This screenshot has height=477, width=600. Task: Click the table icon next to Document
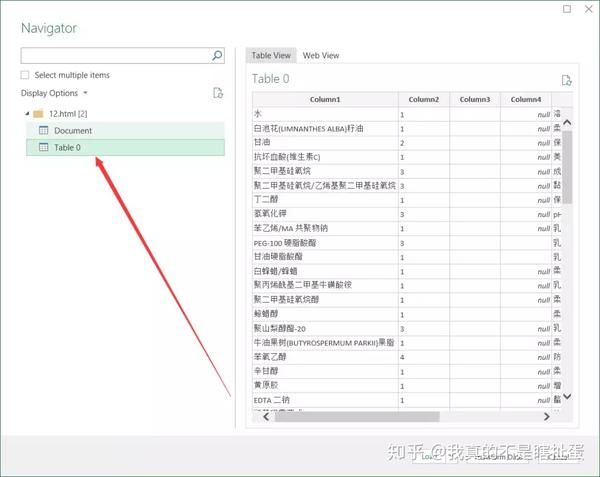tap(44, 130)
